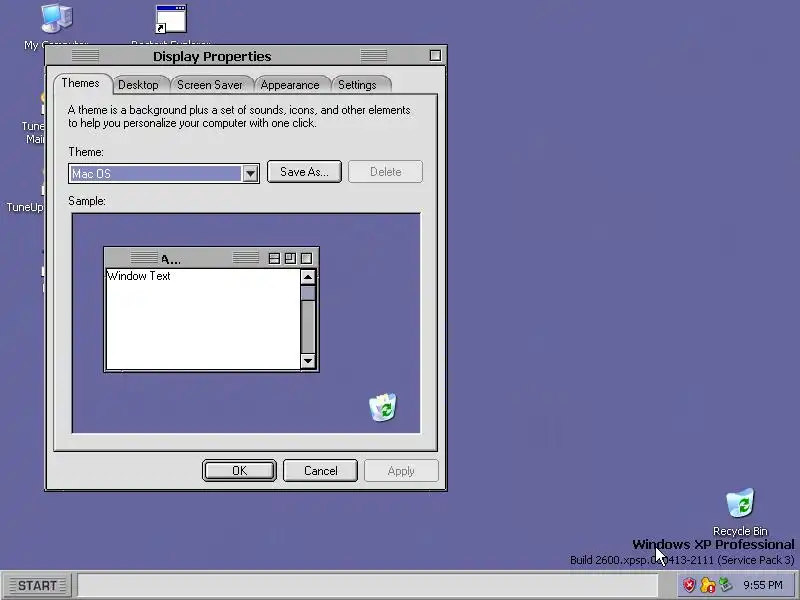Screen dimensions: 800x600
Task: Open the Recycle Bin on desktop
Action: 740,503
